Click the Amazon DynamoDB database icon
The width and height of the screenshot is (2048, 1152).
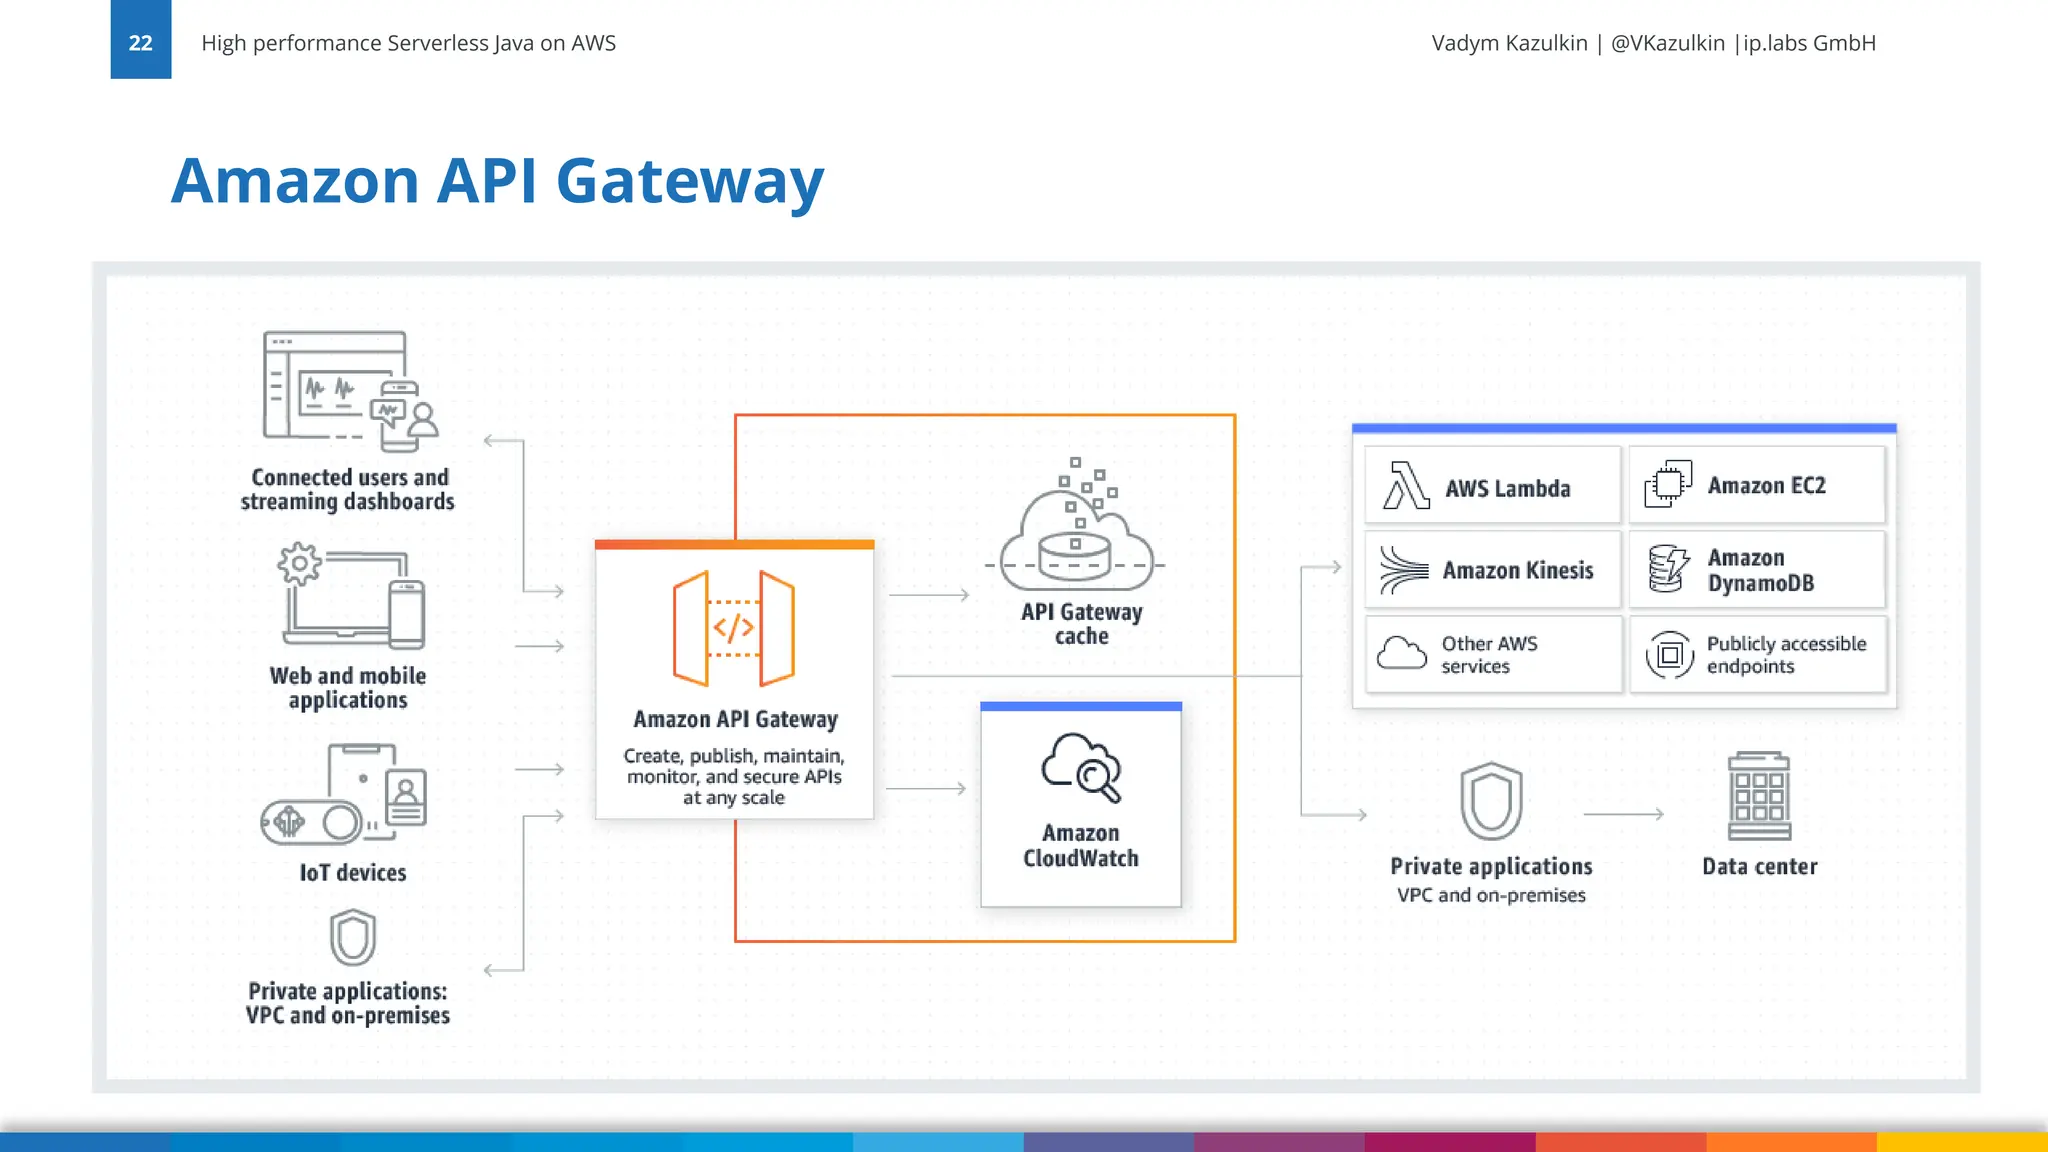tap(1668, 569)
